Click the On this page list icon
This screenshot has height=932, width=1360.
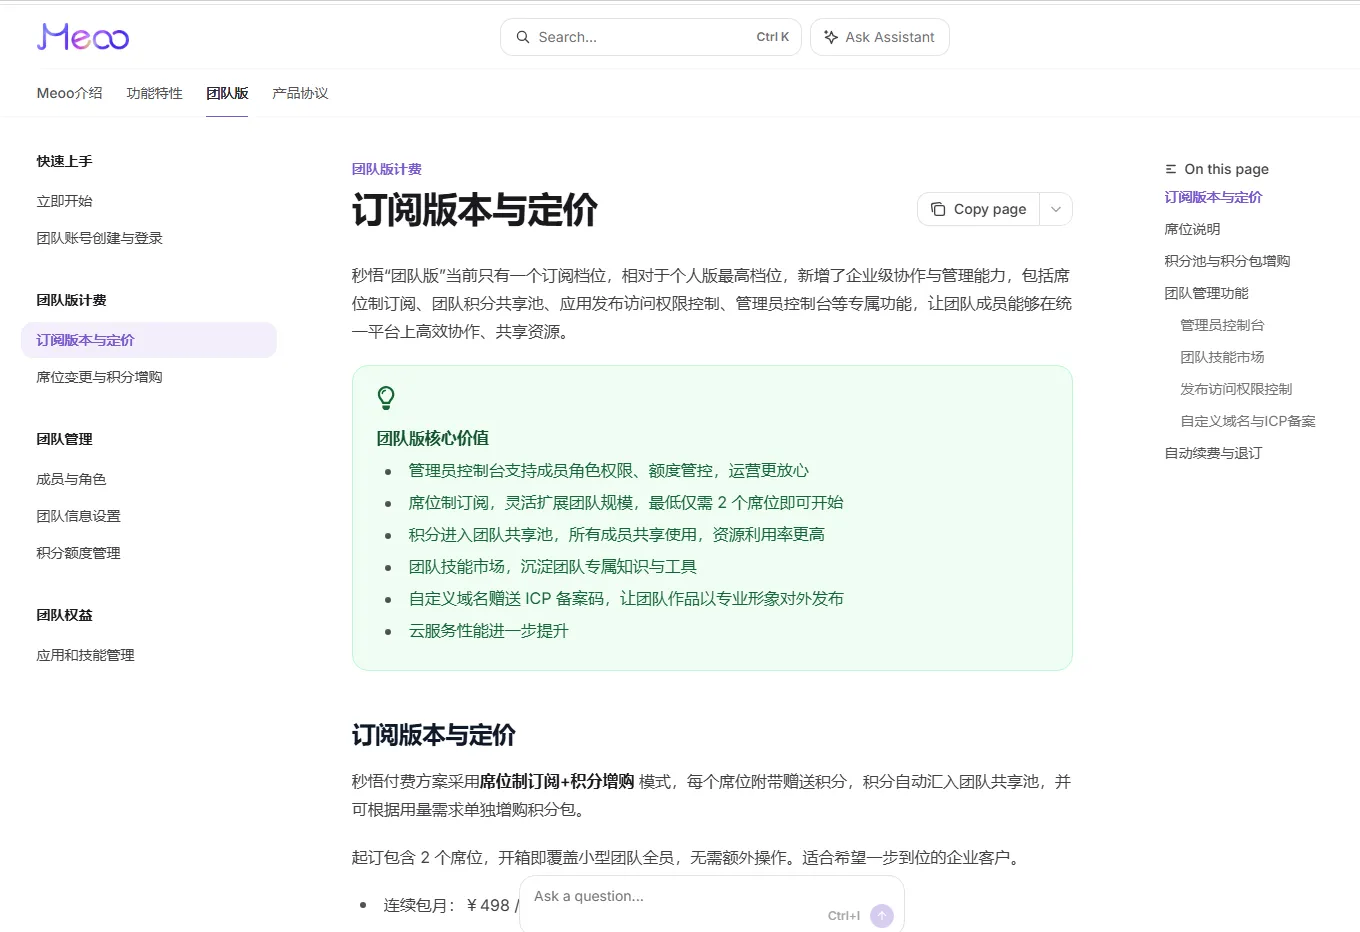coord(1171,169)
